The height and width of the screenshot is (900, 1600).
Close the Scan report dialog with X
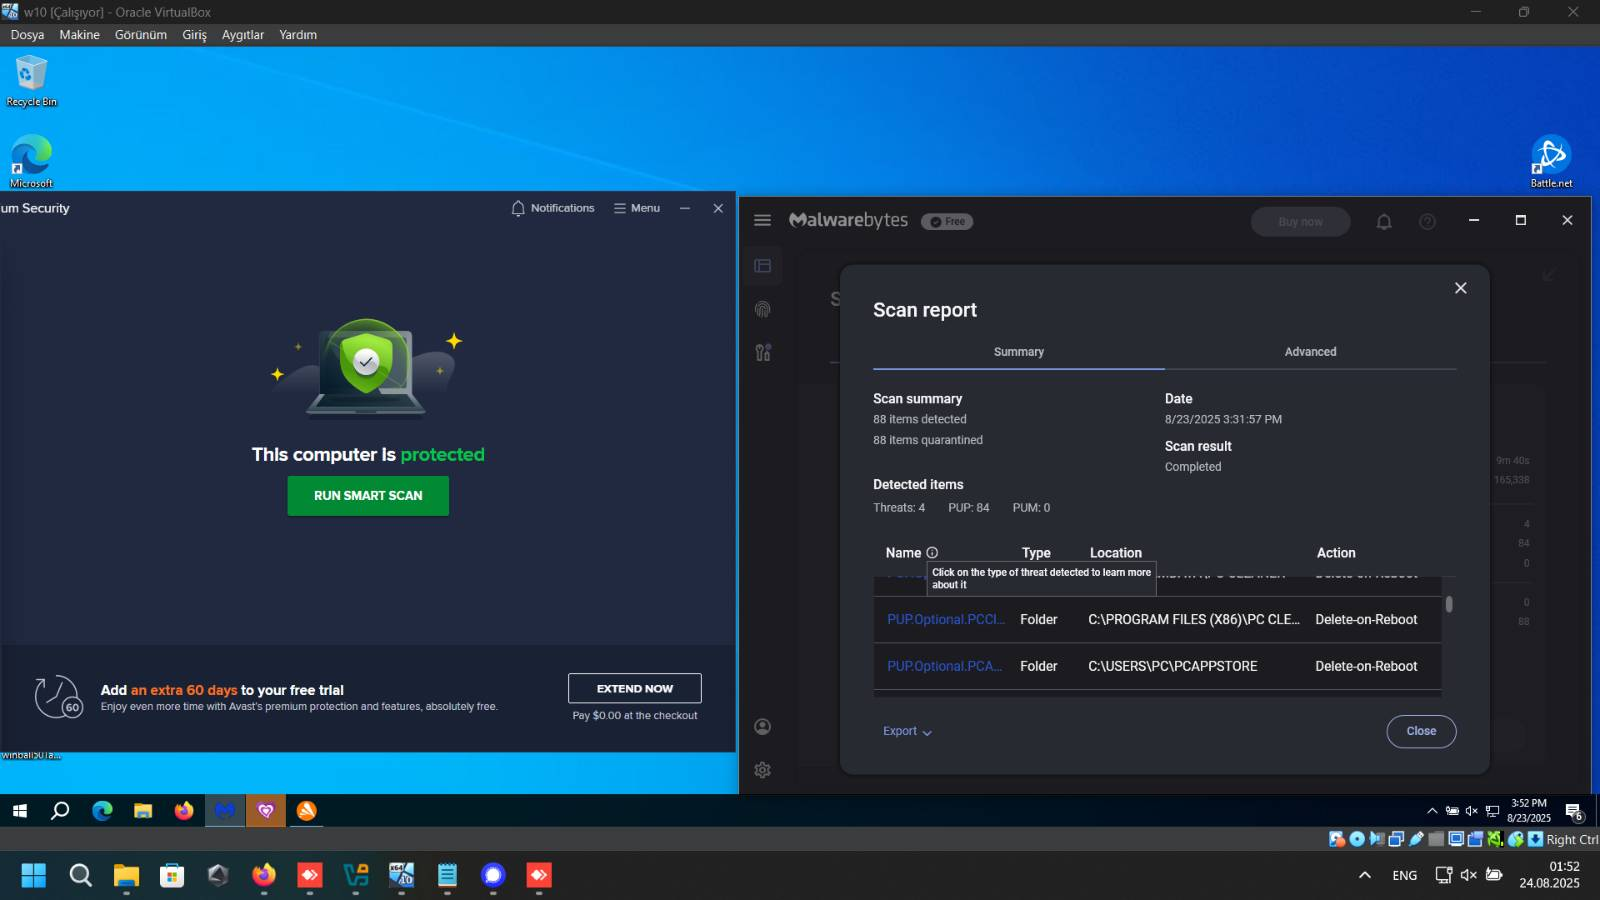point(1460,288)
